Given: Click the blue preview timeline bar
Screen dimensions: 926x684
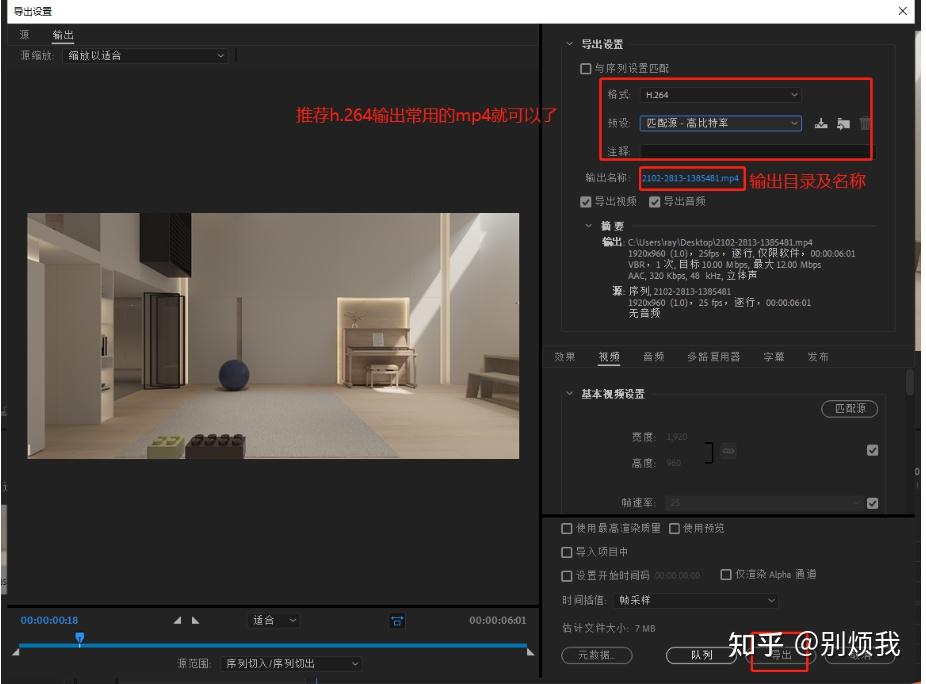Looking at the screenshot, I should [273, 646].
